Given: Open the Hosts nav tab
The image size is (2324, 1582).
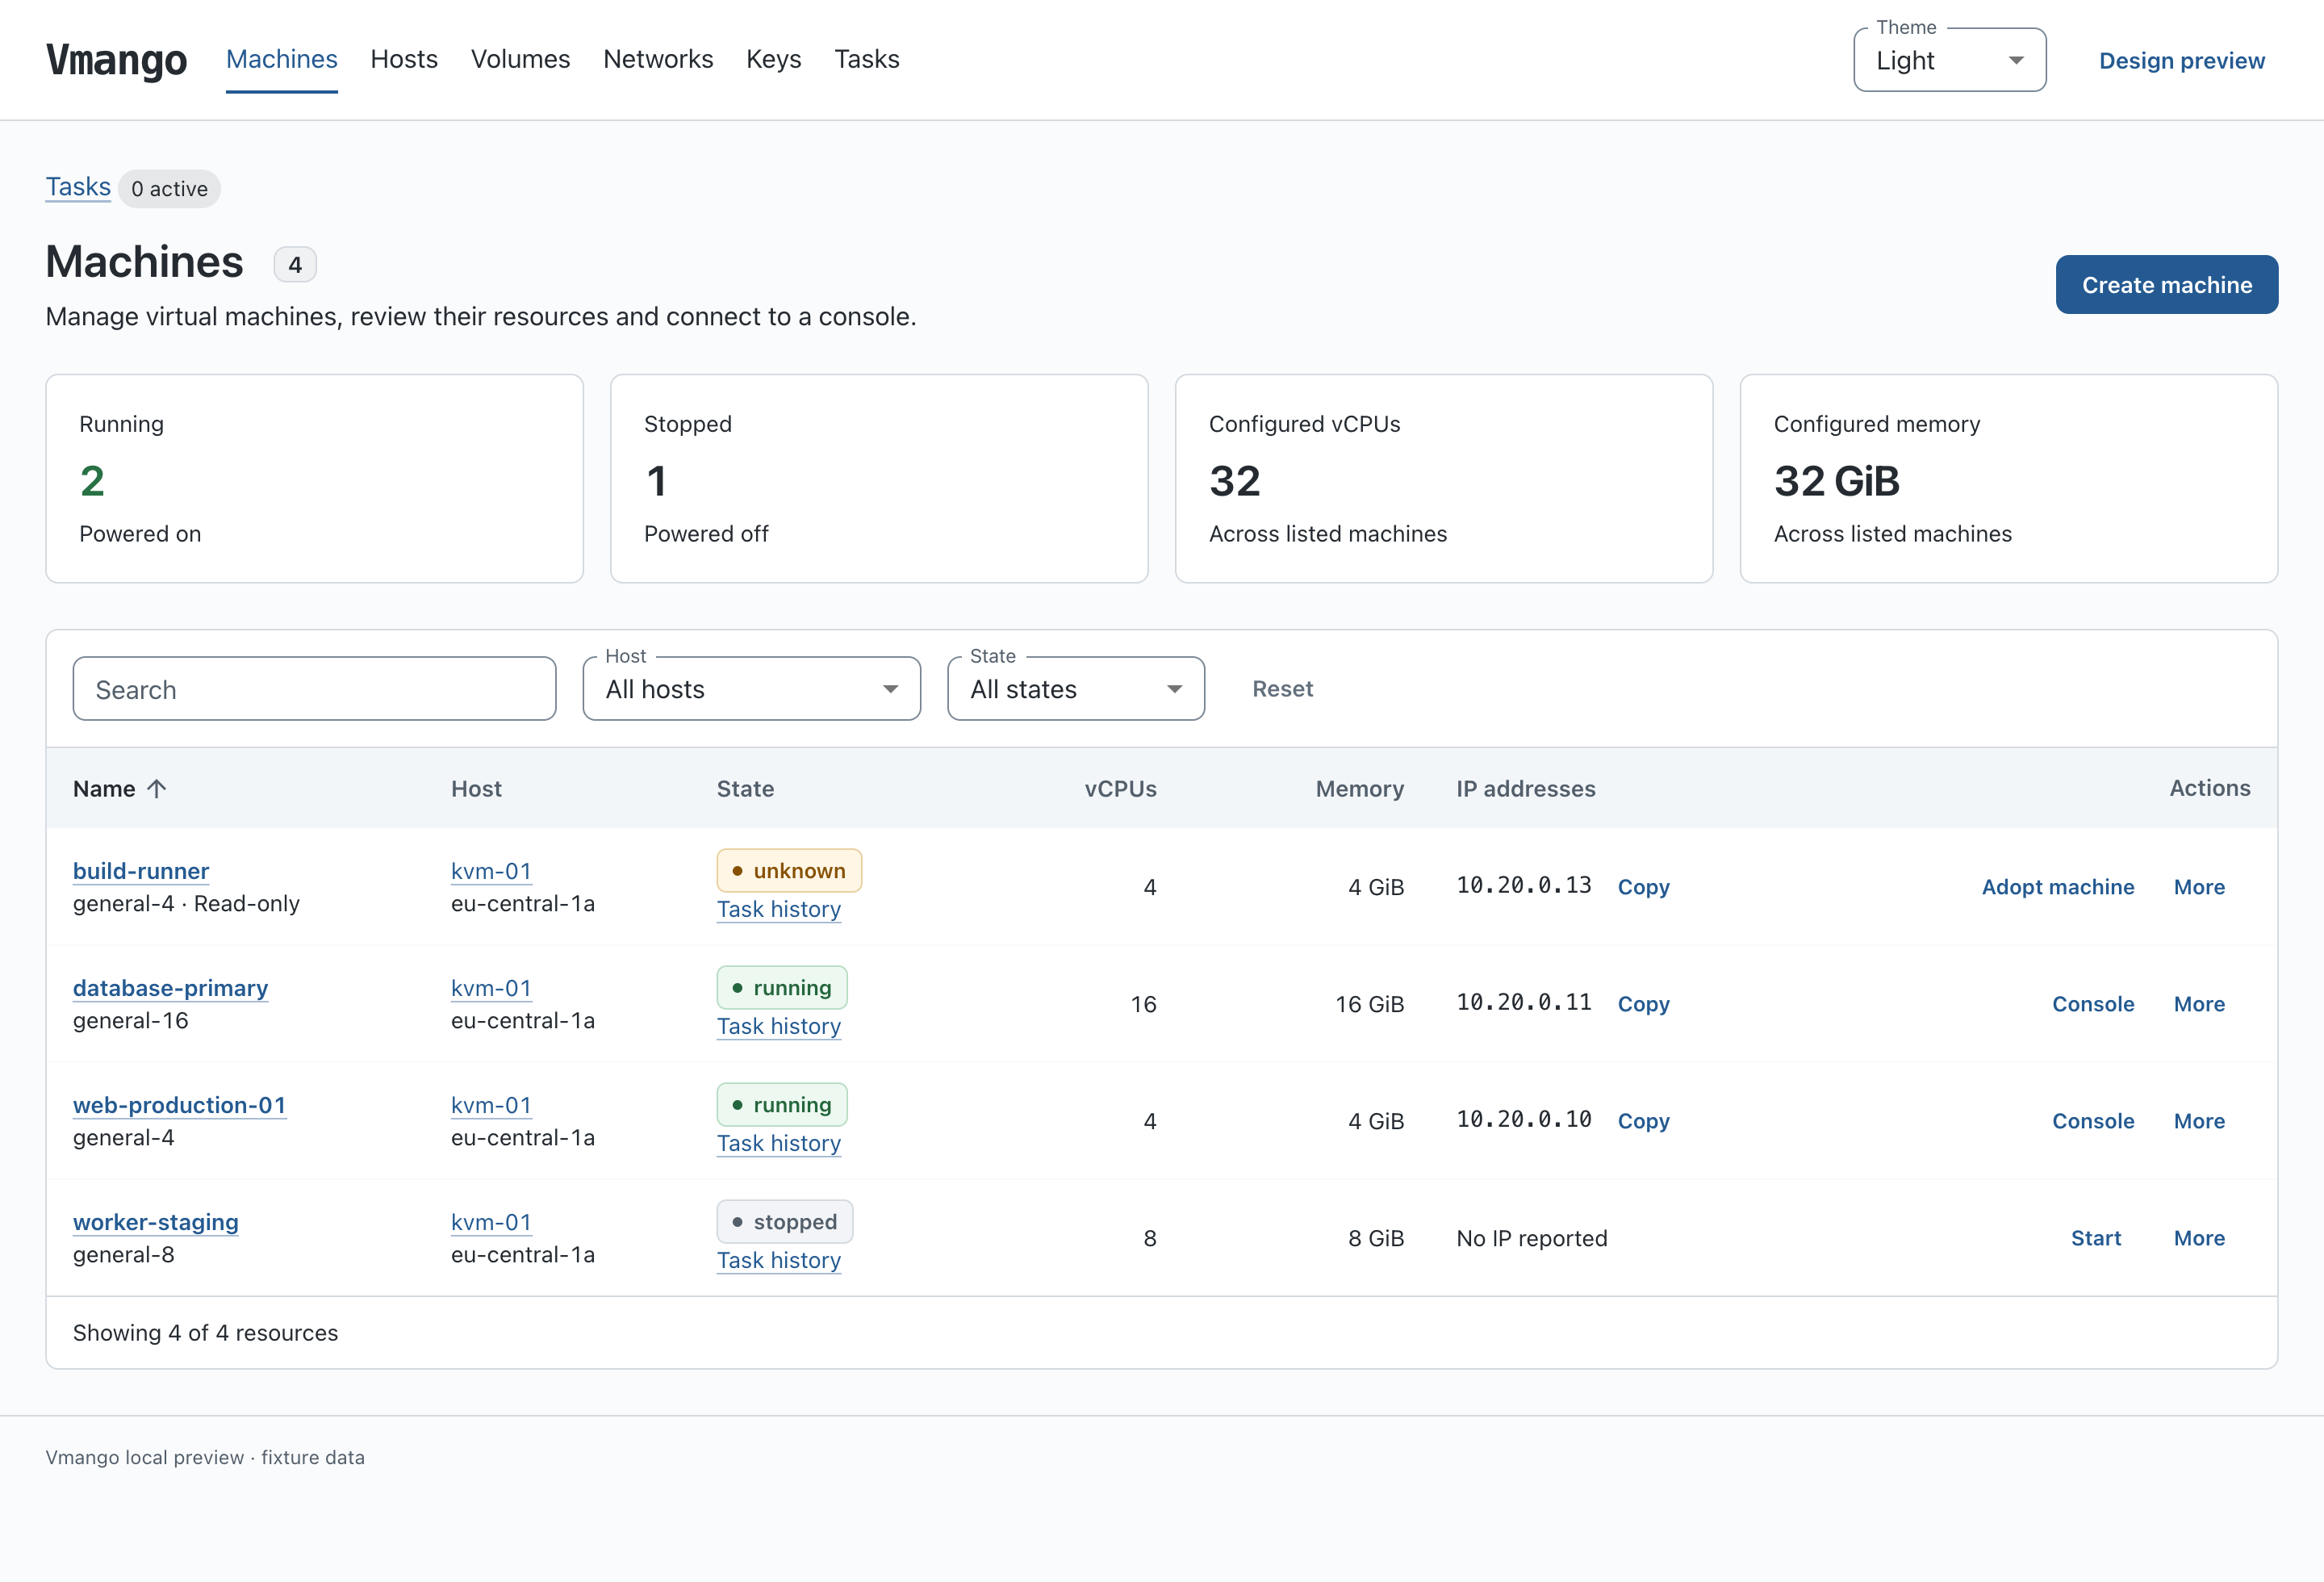Looking at the screenshot, I should point(404,59).
